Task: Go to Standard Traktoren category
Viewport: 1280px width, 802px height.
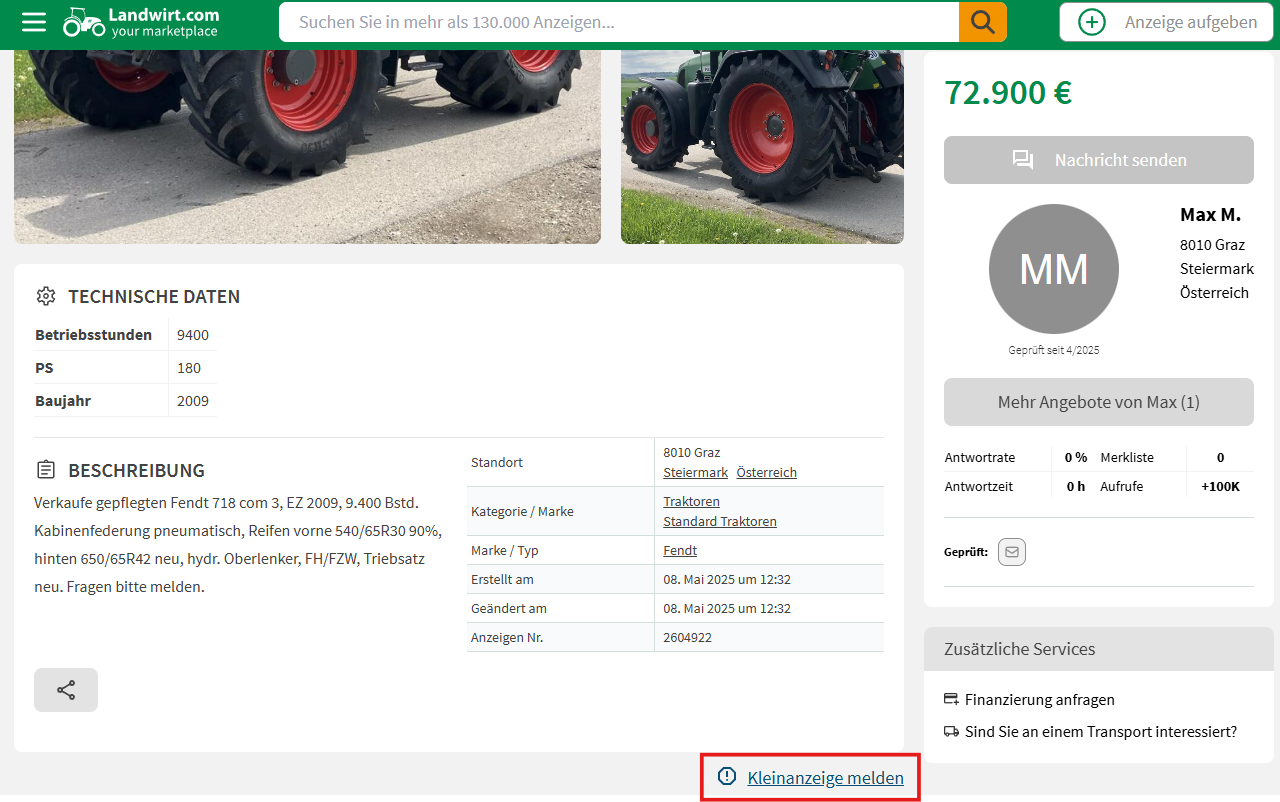Action: click(719, 521)
